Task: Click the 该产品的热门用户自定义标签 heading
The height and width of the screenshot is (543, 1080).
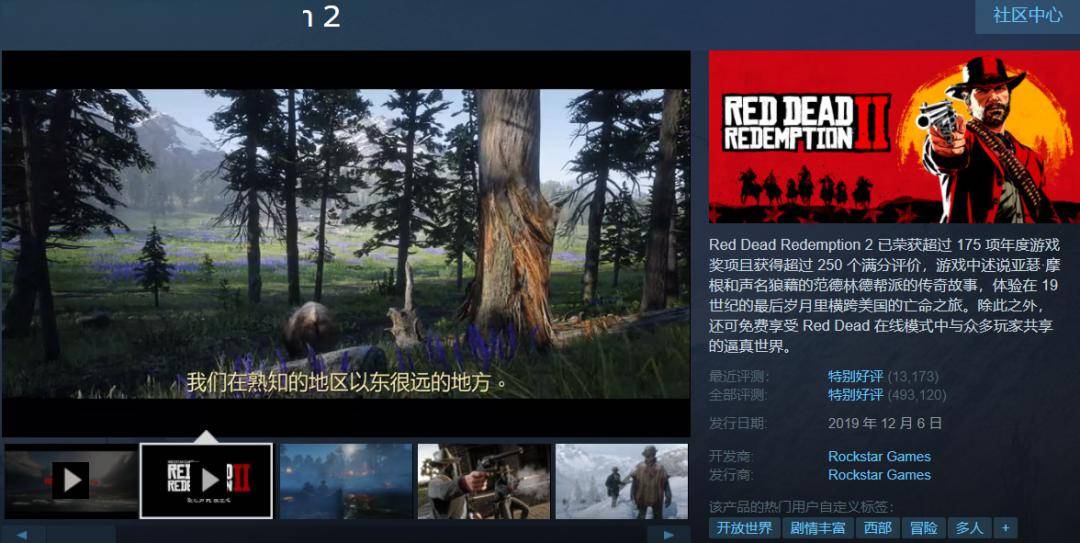Action: point(801,508)
